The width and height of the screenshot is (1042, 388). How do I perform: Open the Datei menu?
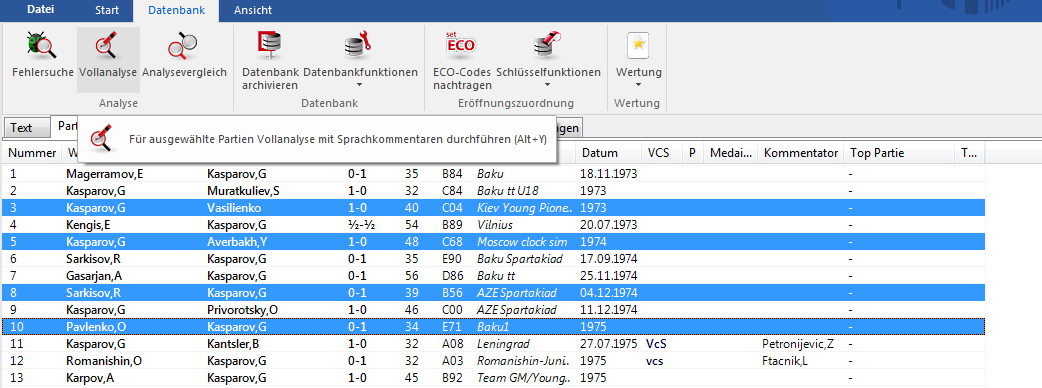tap(41, 10)
